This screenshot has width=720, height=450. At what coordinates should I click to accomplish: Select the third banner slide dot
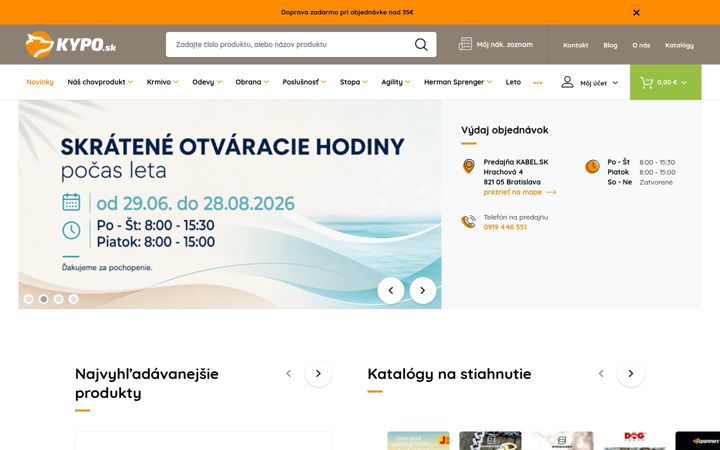click(58, 299)
